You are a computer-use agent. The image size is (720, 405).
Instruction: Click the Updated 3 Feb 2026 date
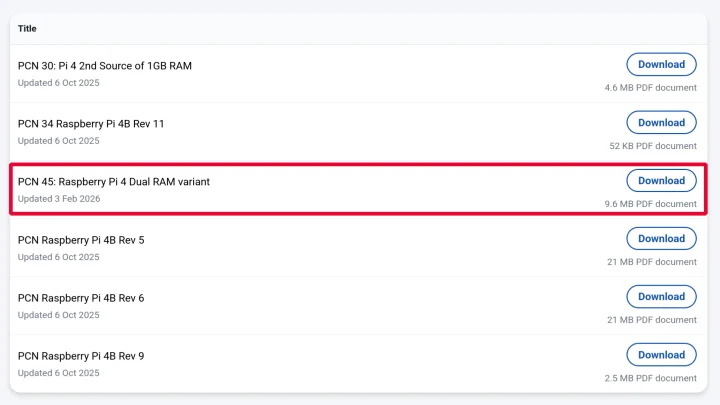click(x=59, y=199)
